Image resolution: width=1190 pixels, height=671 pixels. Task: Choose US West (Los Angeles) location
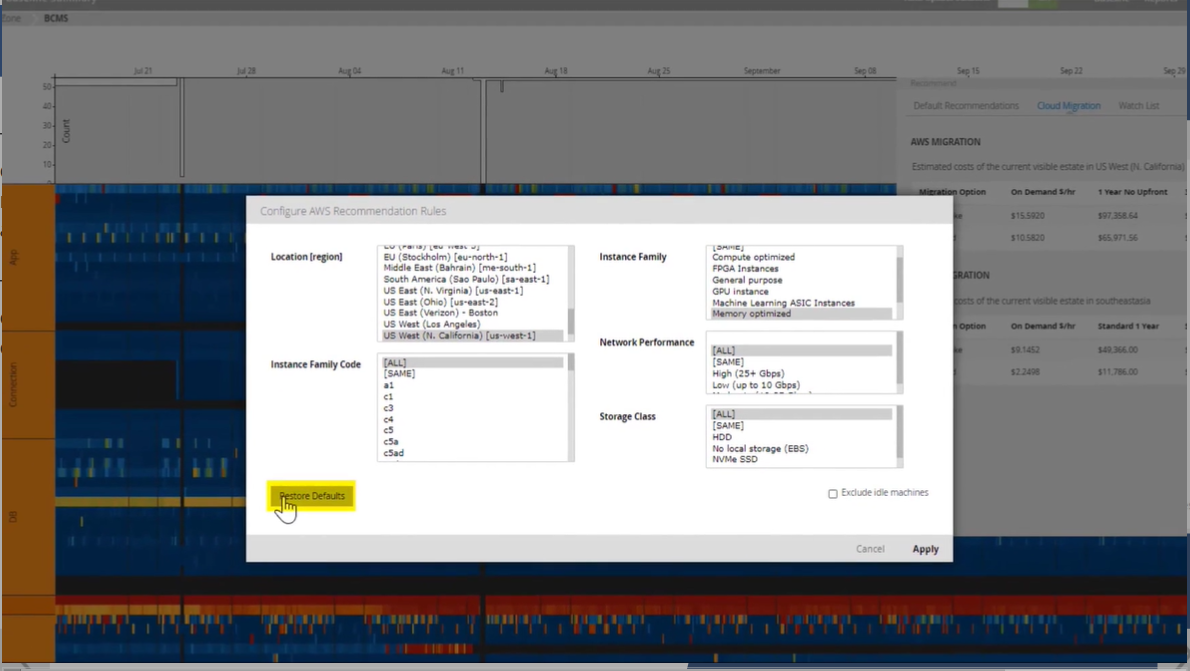tap(432, 324)
